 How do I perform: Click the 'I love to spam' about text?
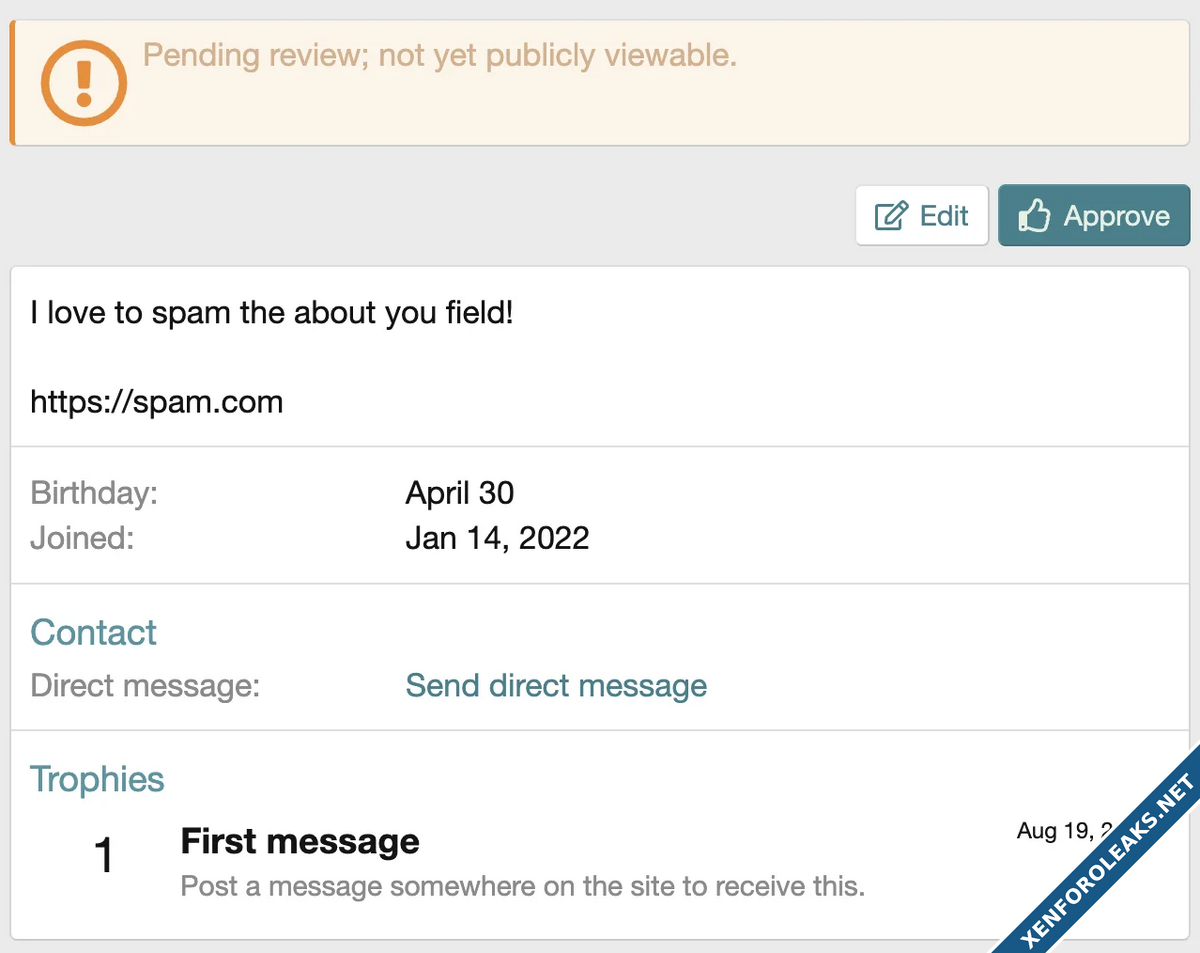point(272,313)
